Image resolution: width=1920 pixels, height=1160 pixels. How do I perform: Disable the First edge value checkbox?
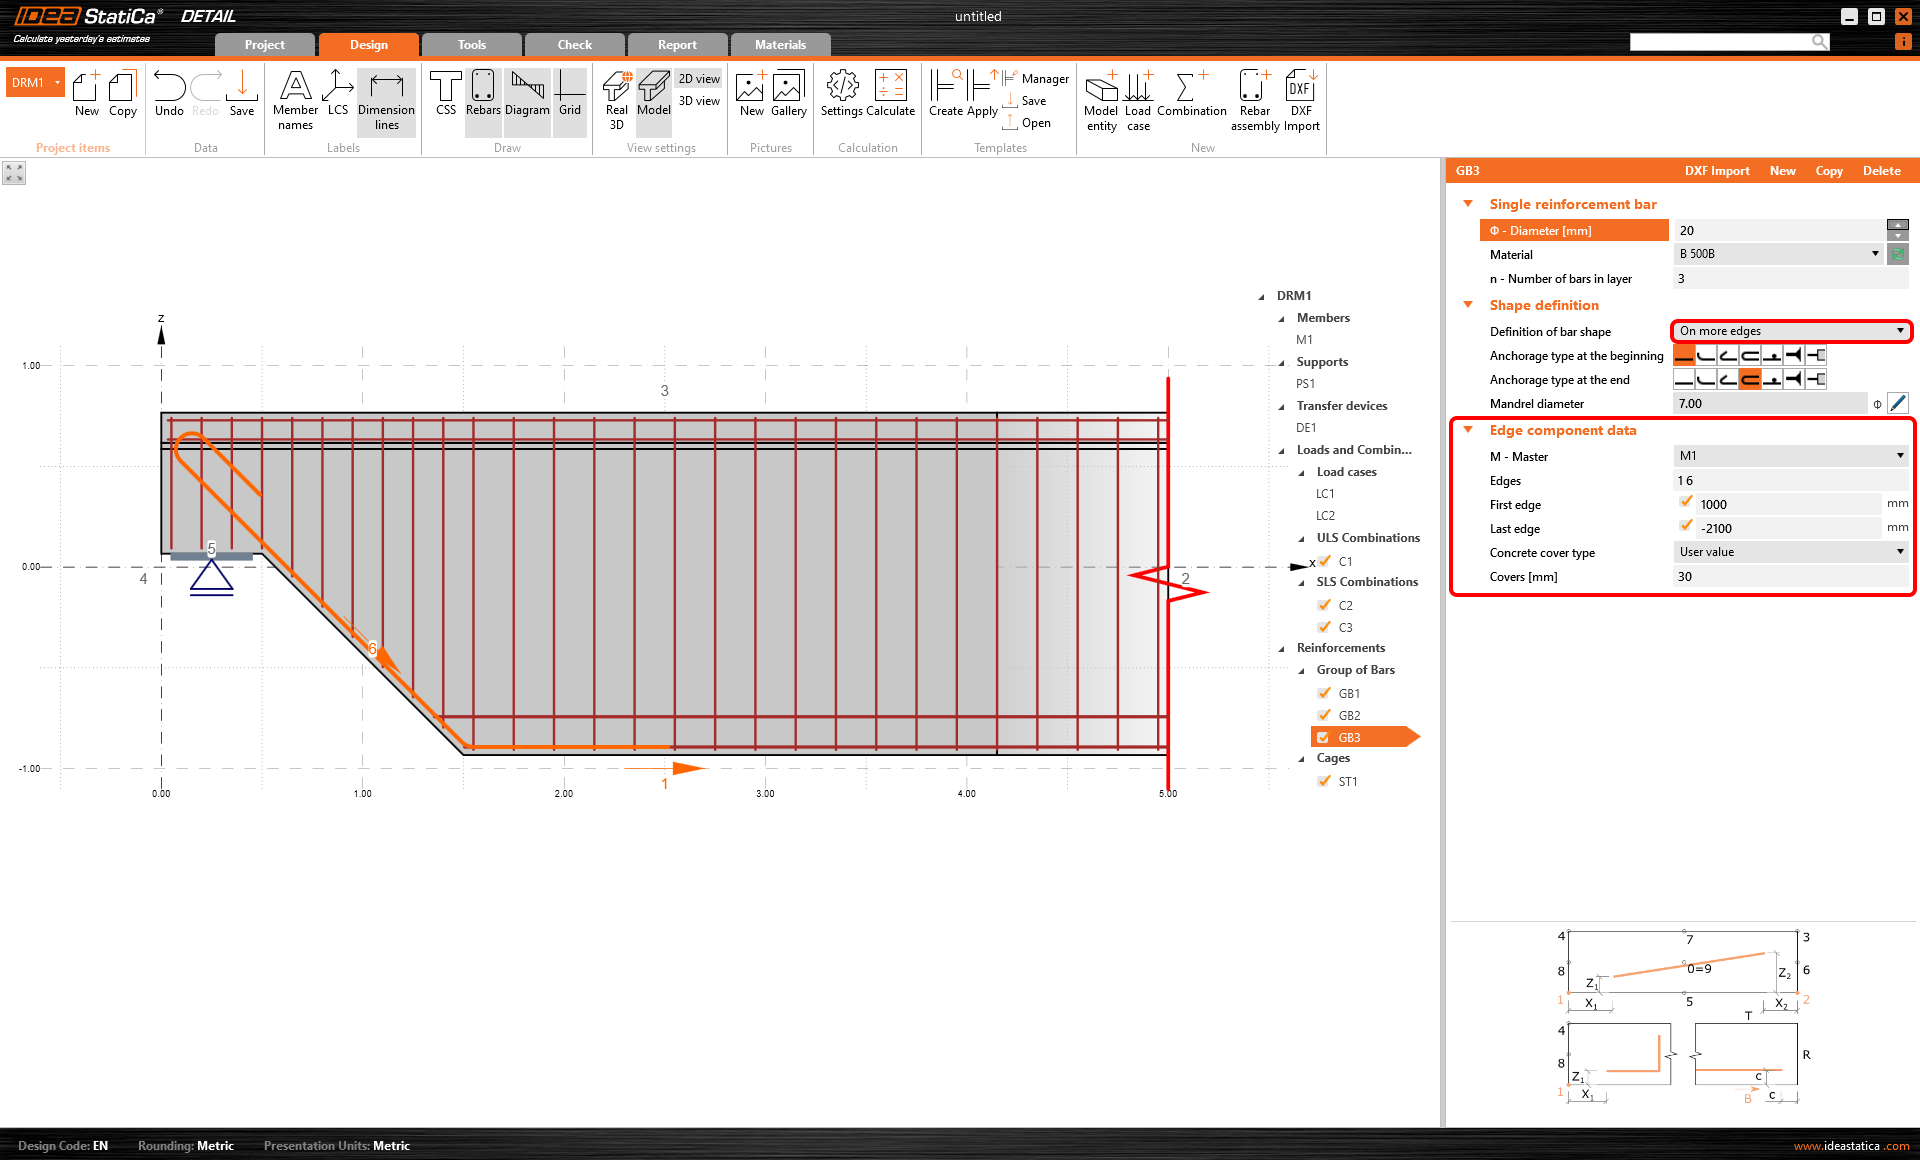(1687, 502)
